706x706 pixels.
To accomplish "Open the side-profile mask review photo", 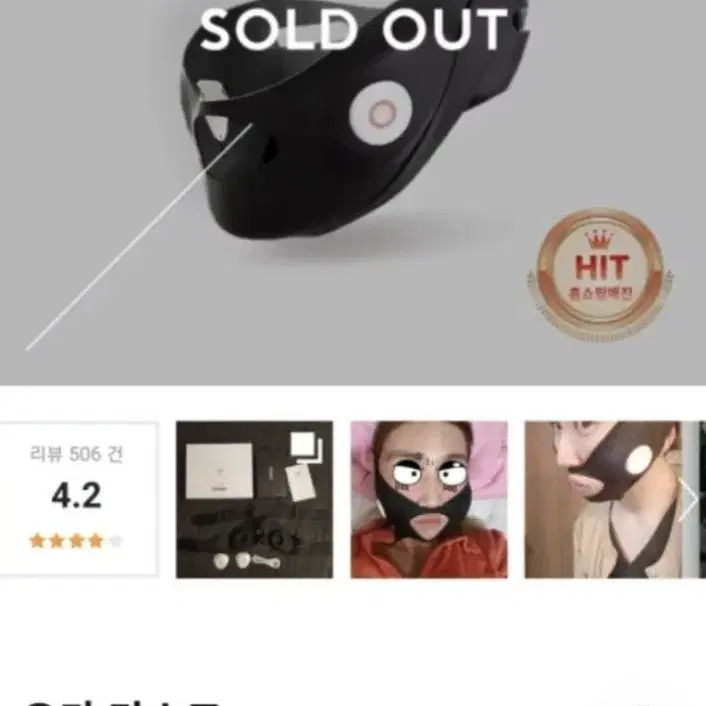I will (x=603, y=499).
